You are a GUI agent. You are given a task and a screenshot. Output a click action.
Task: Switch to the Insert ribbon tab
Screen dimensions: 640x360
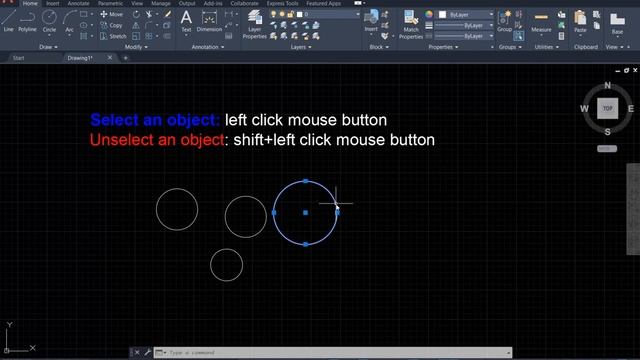tap(52, 3)
